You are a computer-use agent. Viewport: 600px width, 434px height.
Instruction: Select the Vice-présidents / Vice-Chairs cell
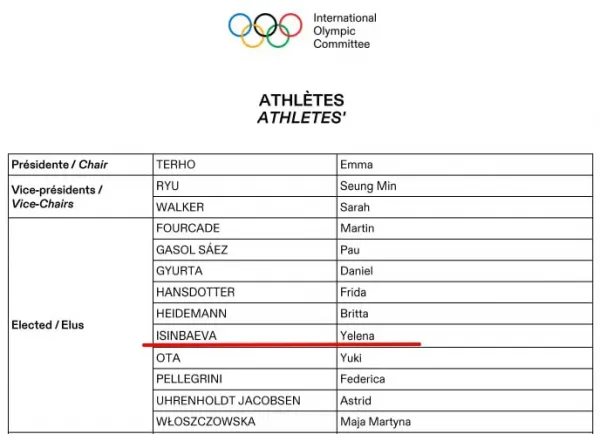tap(55, 196)
